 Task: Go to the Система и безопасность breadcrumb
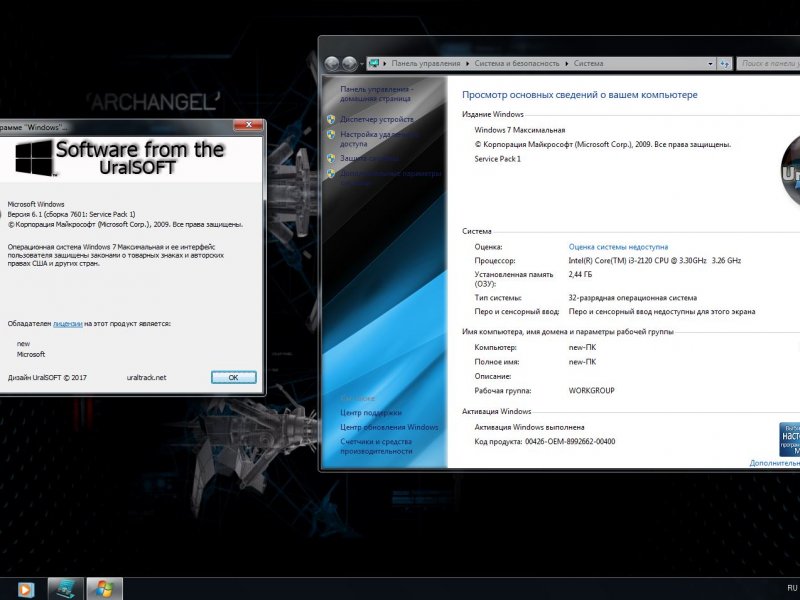click(x=517, y=64)
